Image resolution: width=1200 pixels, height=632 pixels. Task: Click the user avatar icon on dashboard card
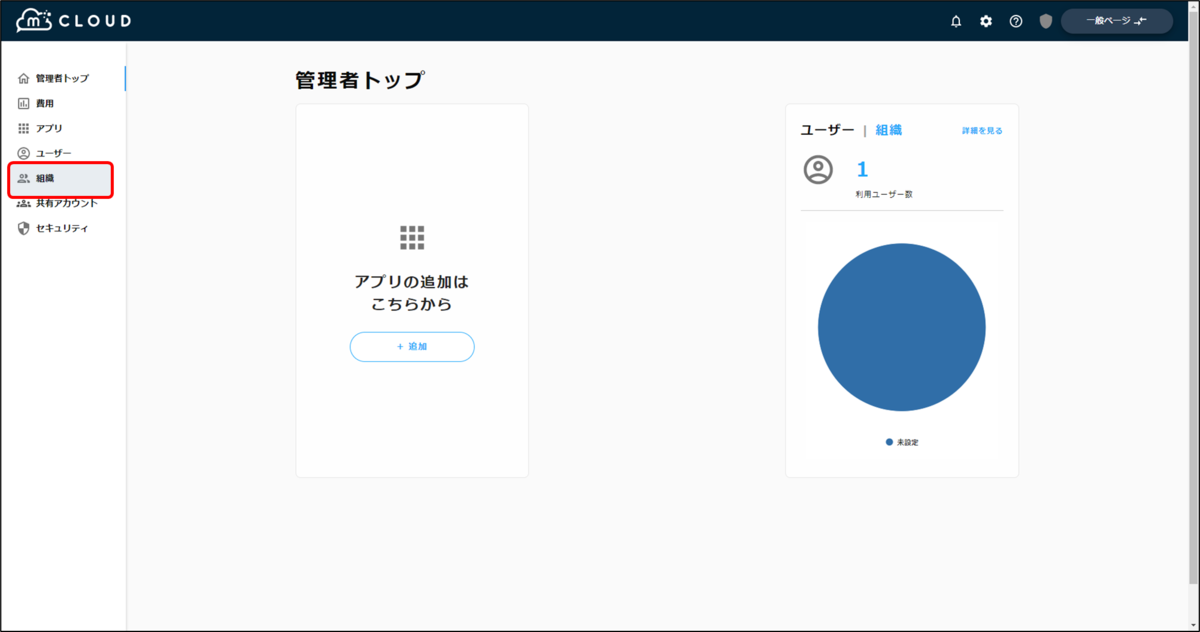(x=818, y=170)
